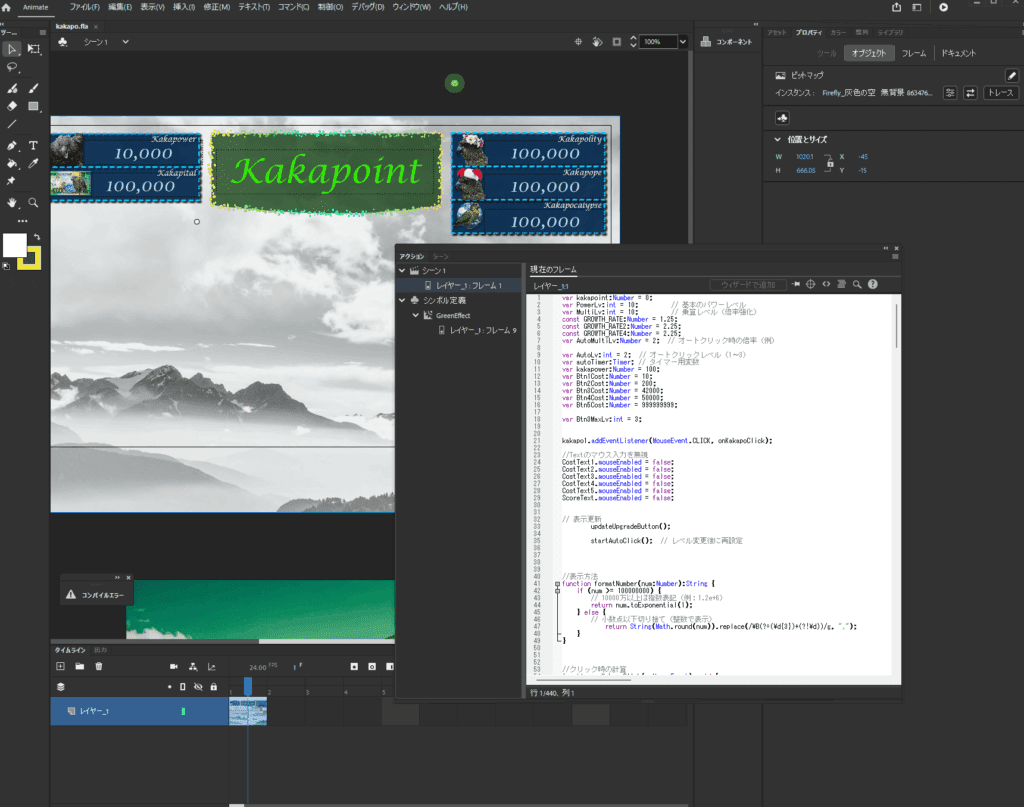
Task: Pick the Text tool
Action: click(33, 145)
